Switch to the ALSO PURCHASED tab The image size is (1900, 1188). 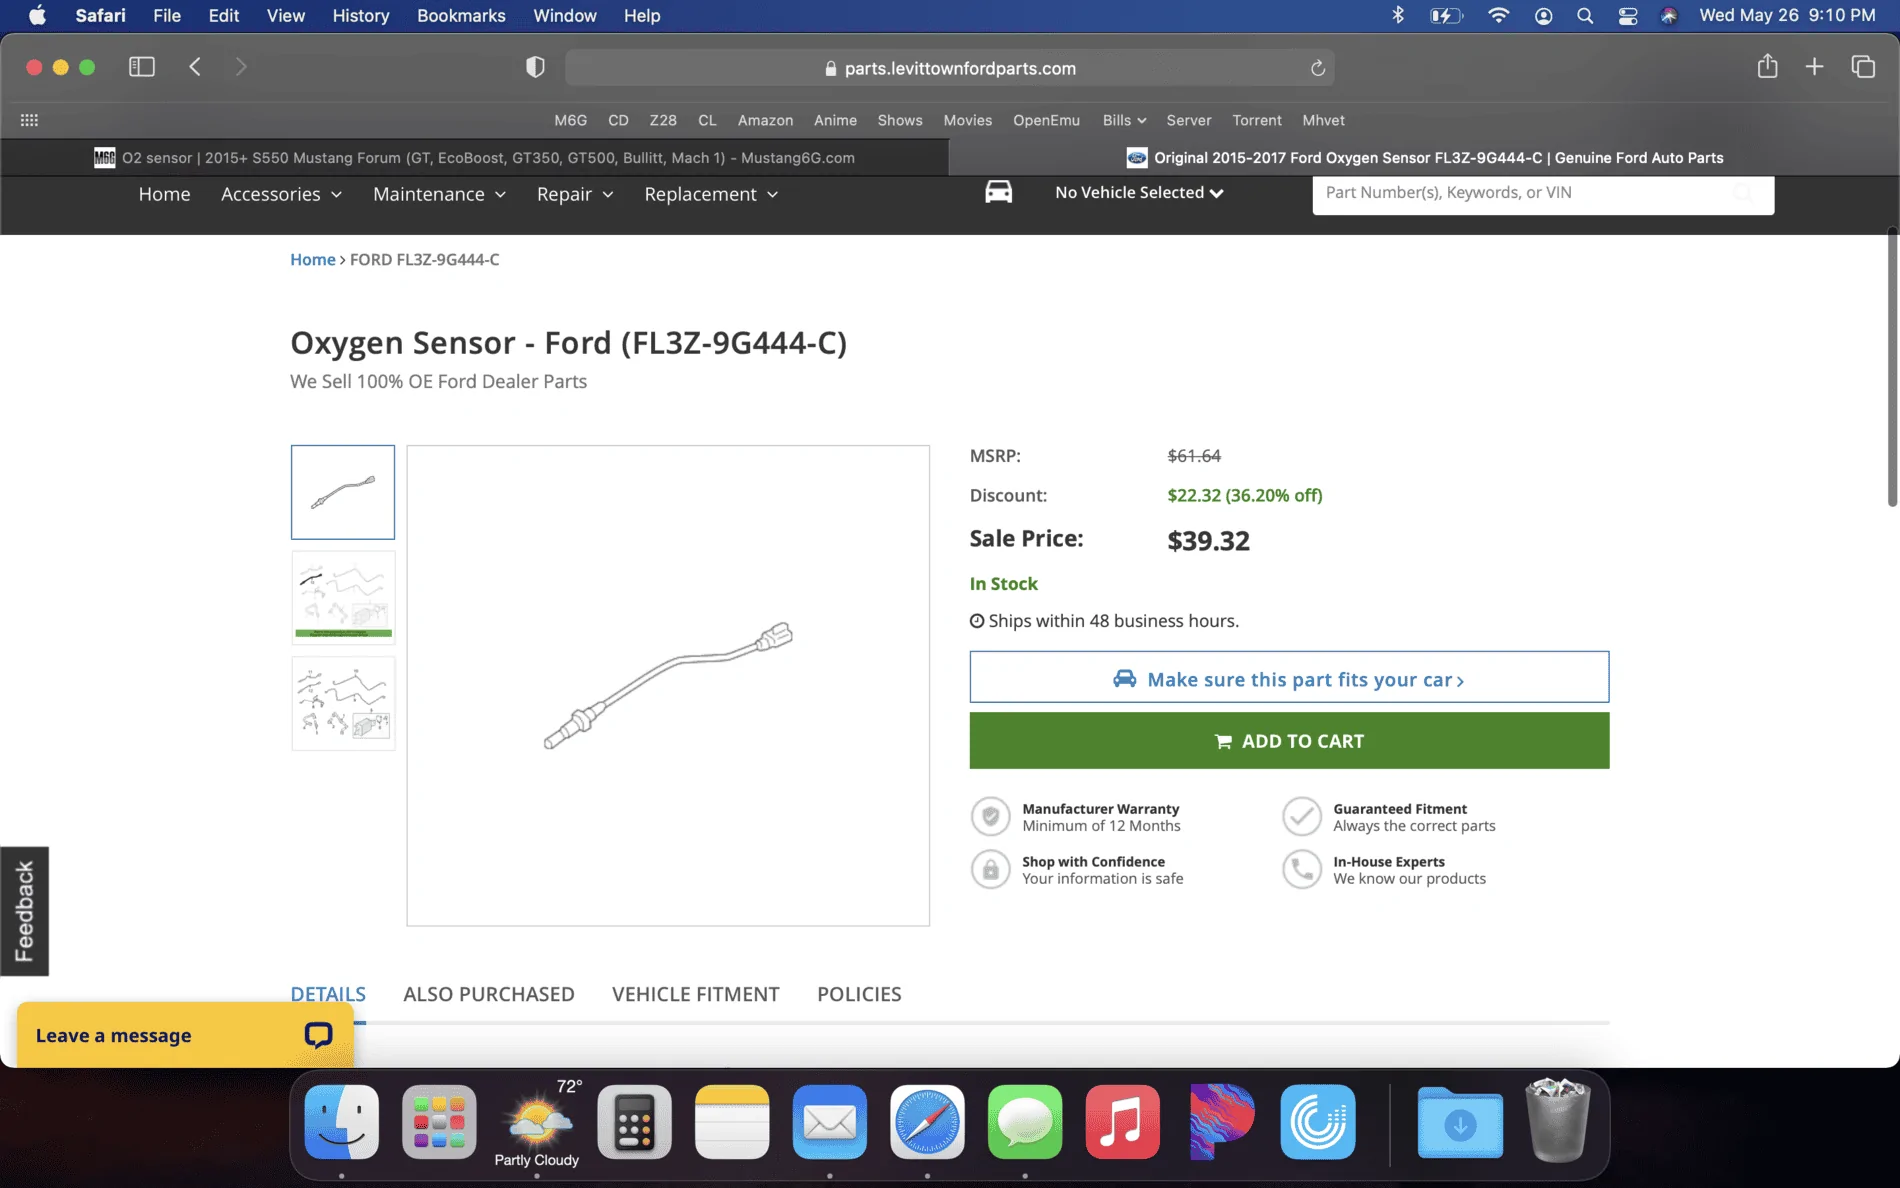(489, 994)
